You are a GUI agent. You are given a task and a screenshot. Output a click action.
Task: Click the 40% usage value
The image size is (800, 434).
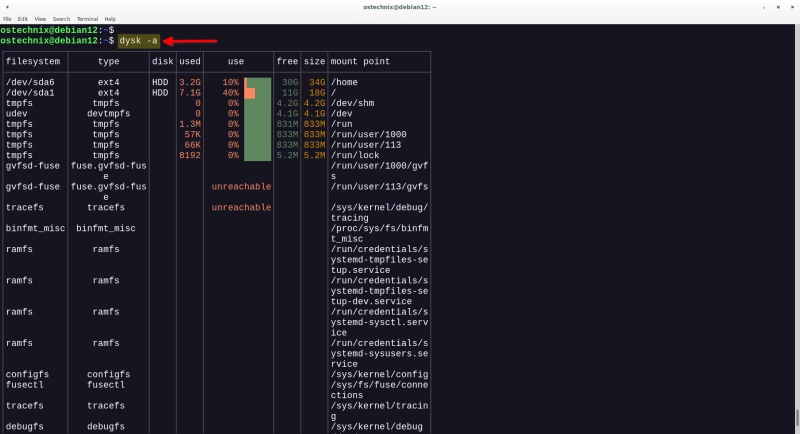click(231, 93)
